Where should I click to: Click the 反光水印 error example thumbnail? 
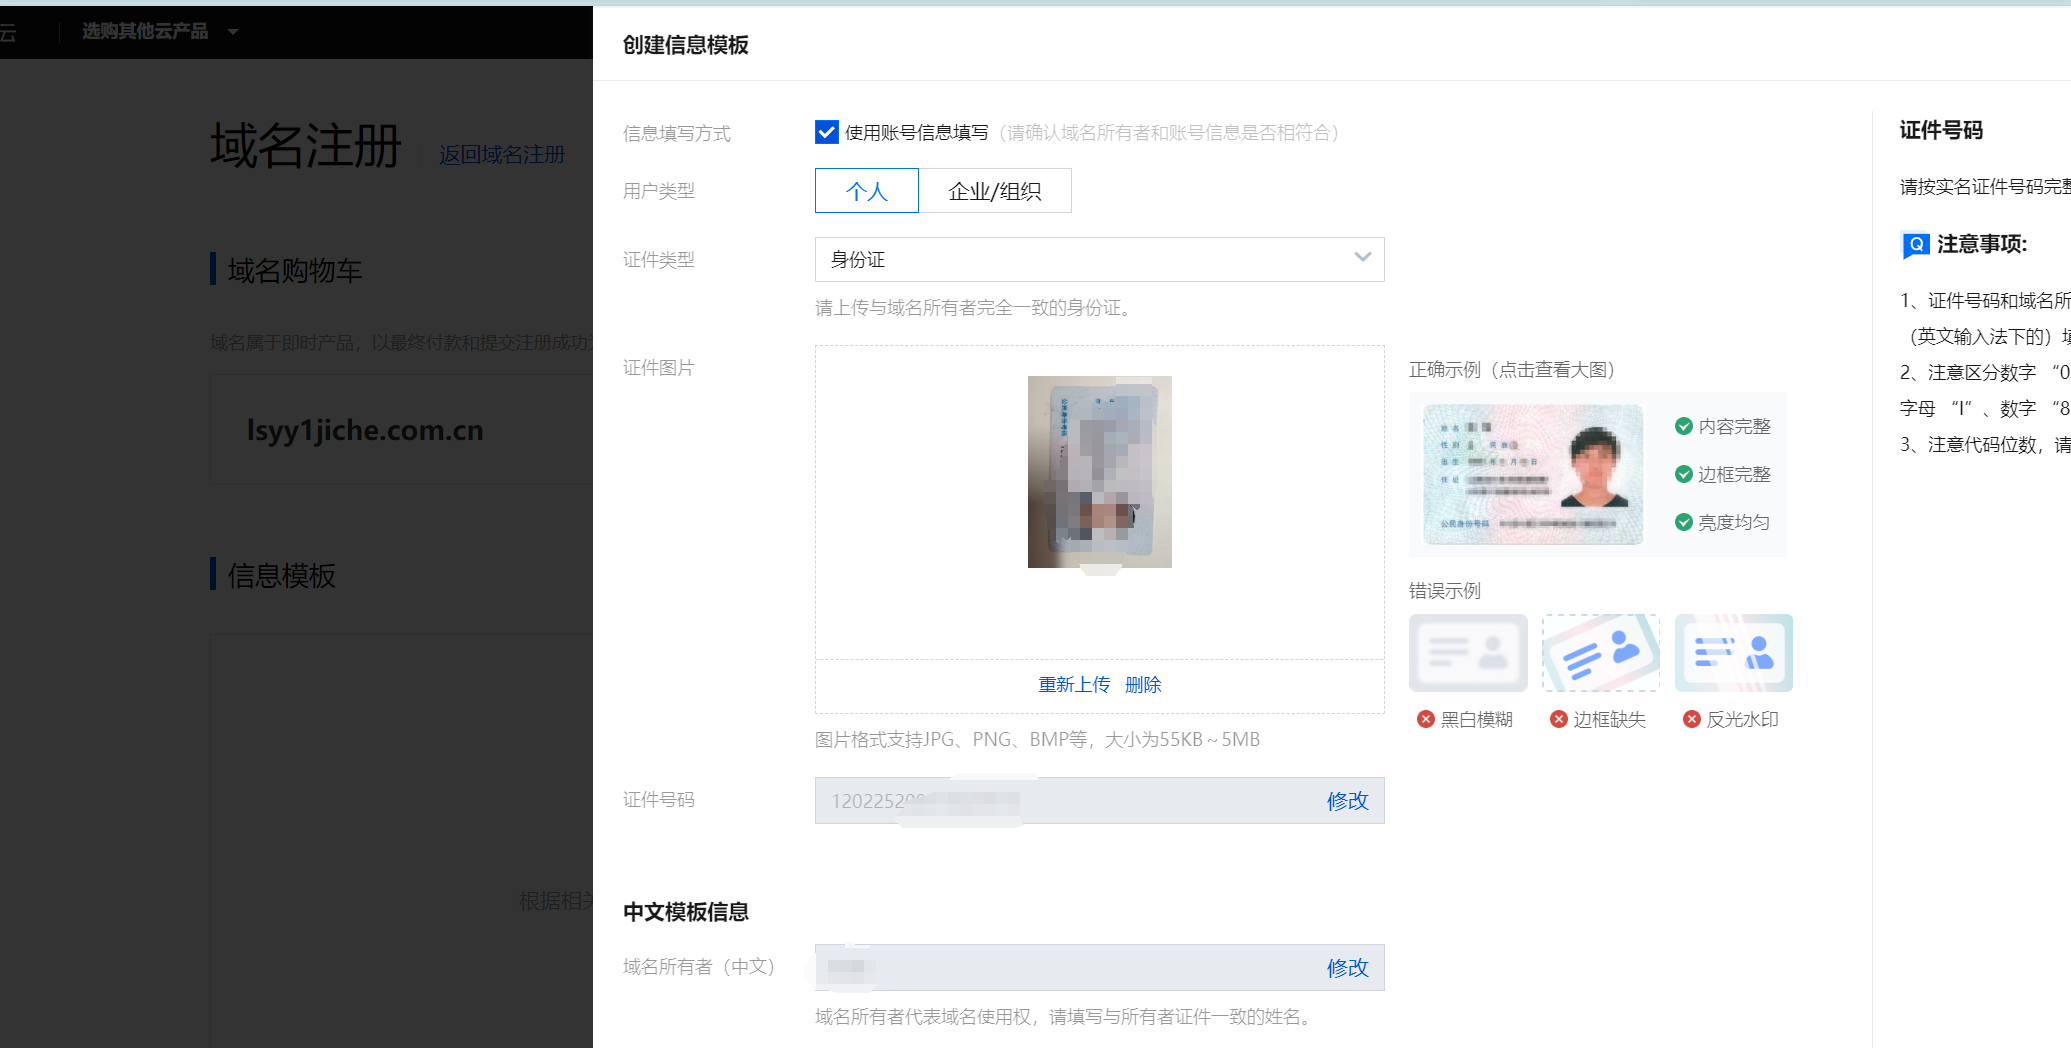[1734, 653]
